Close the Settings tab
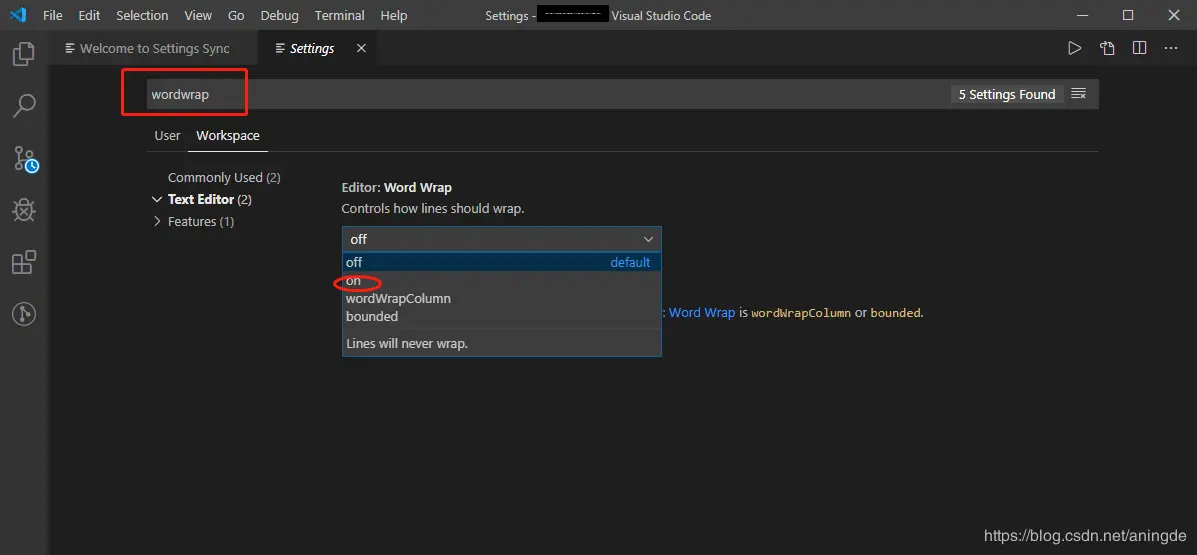This screenshot has width=1197, height=555. [x=361, y=48]
